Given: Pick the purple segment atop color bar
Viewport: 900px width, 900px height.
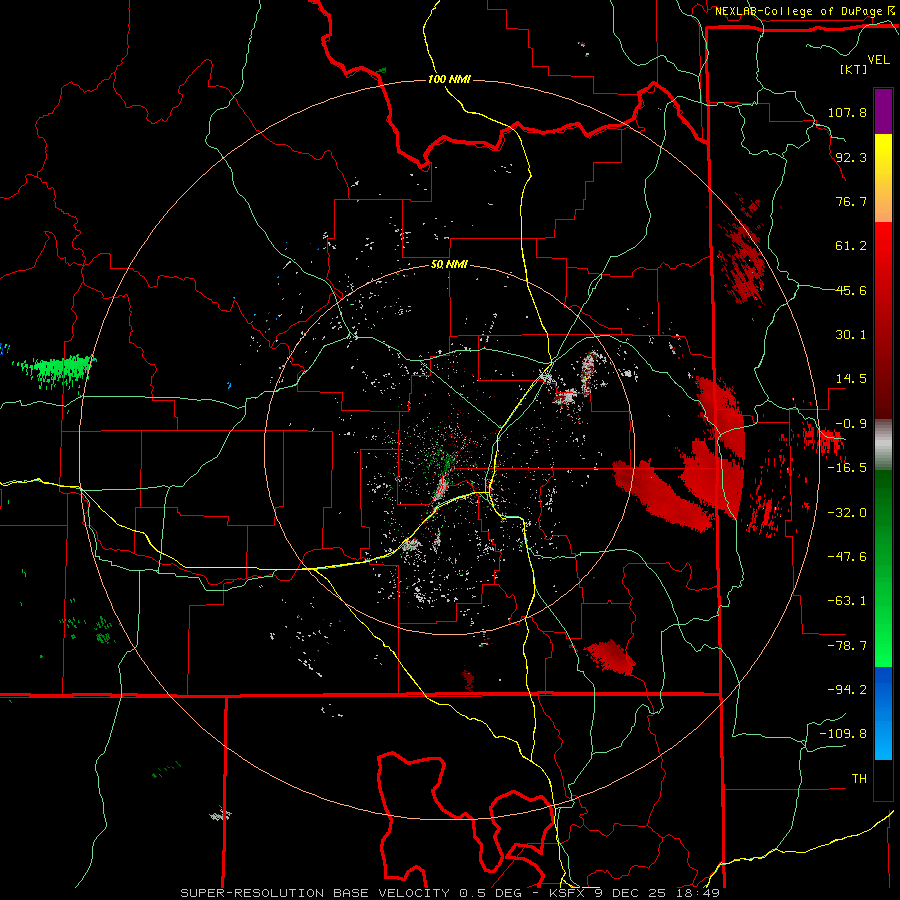Looking at the screenshot, I should [x=883, y=111].
